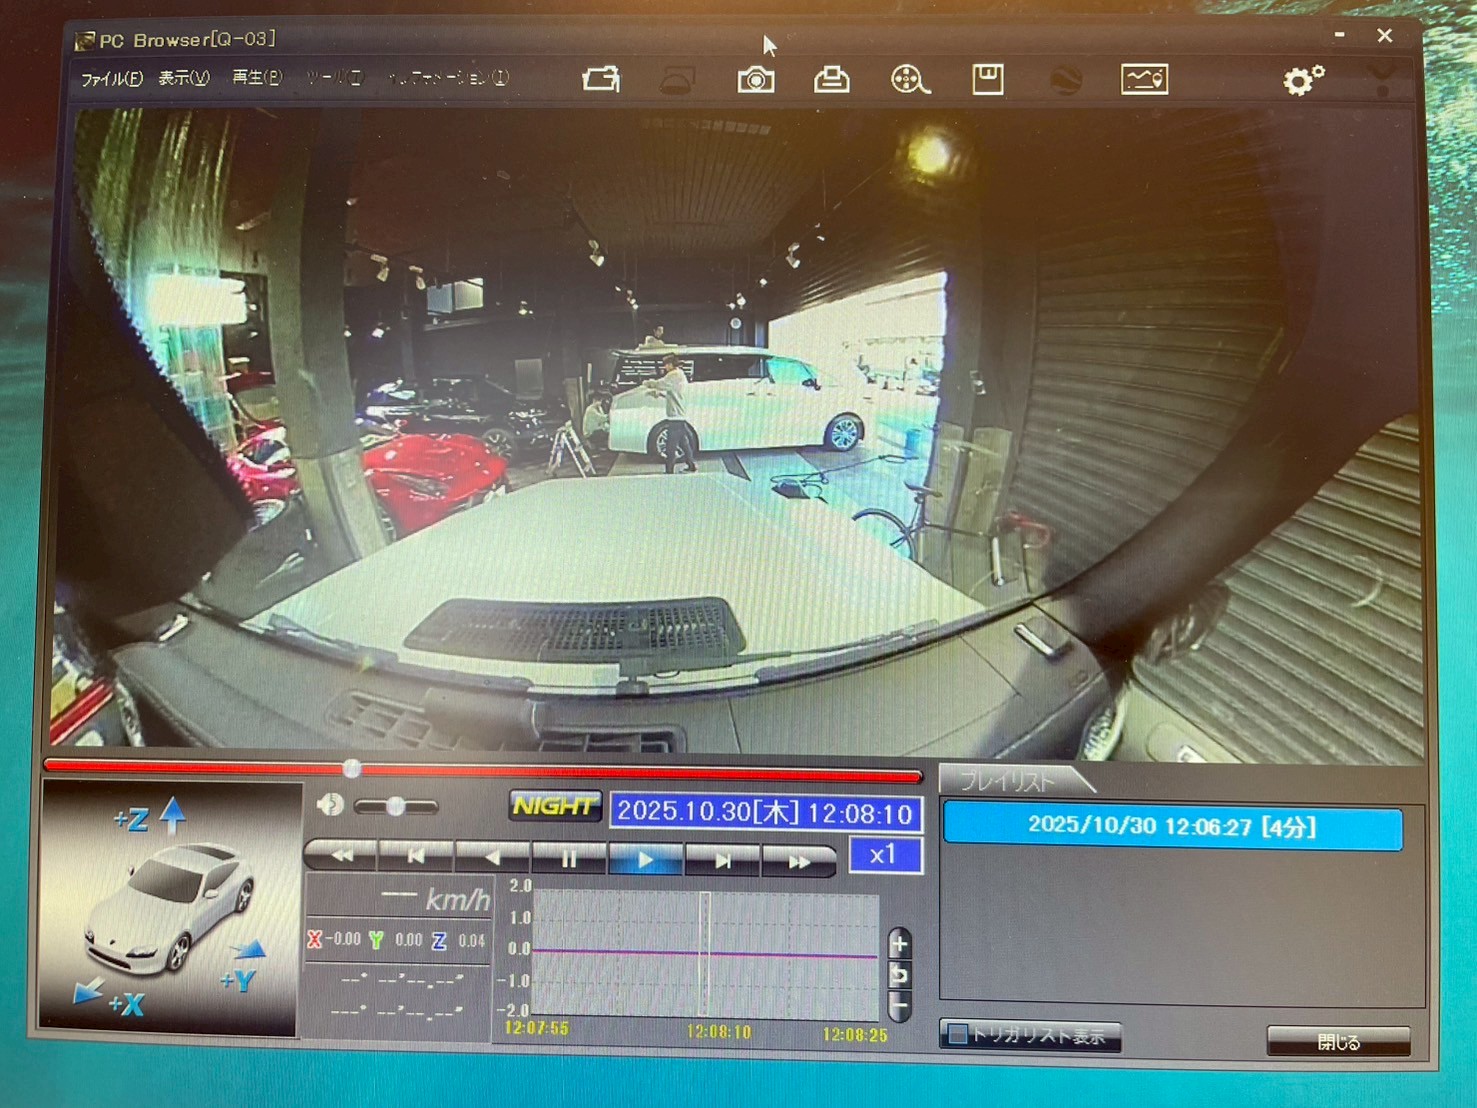Click the floppy disk save icon
This screenshot has width=1477, height=1108.
coord(987,79)
